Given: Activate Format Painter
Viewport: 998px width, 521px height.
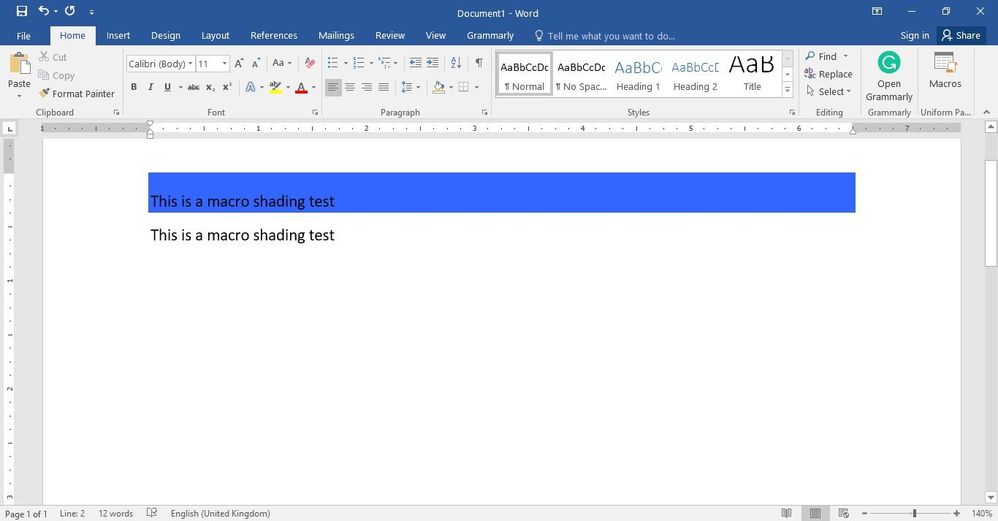Looking at the screenshot, I should click(x=76, y=94).
